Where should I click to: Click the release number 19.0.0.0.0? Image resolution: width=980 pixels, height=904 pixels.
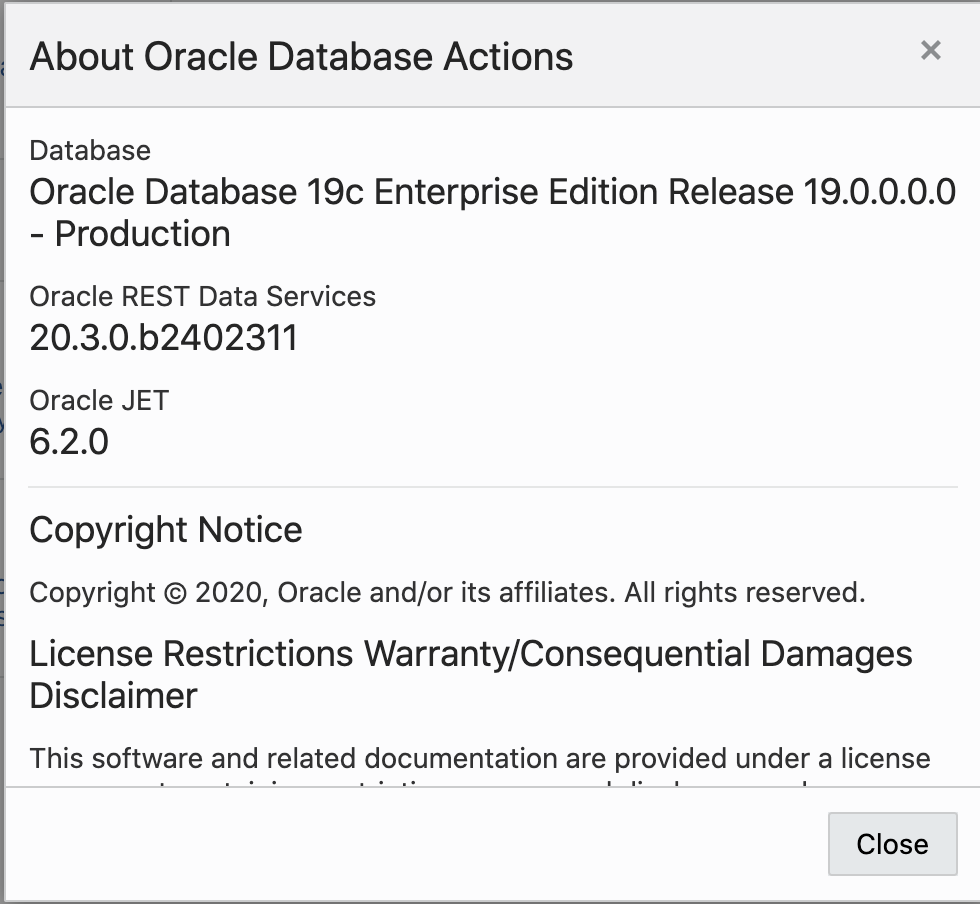[x=879, y=191]
